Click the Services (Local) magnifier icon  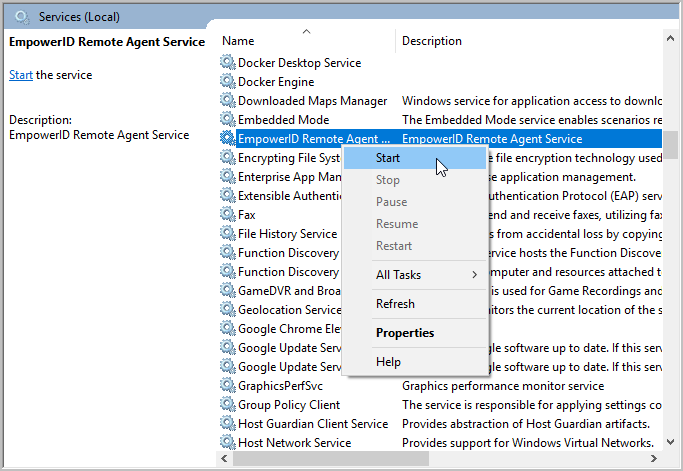click(x=21, y=15)
